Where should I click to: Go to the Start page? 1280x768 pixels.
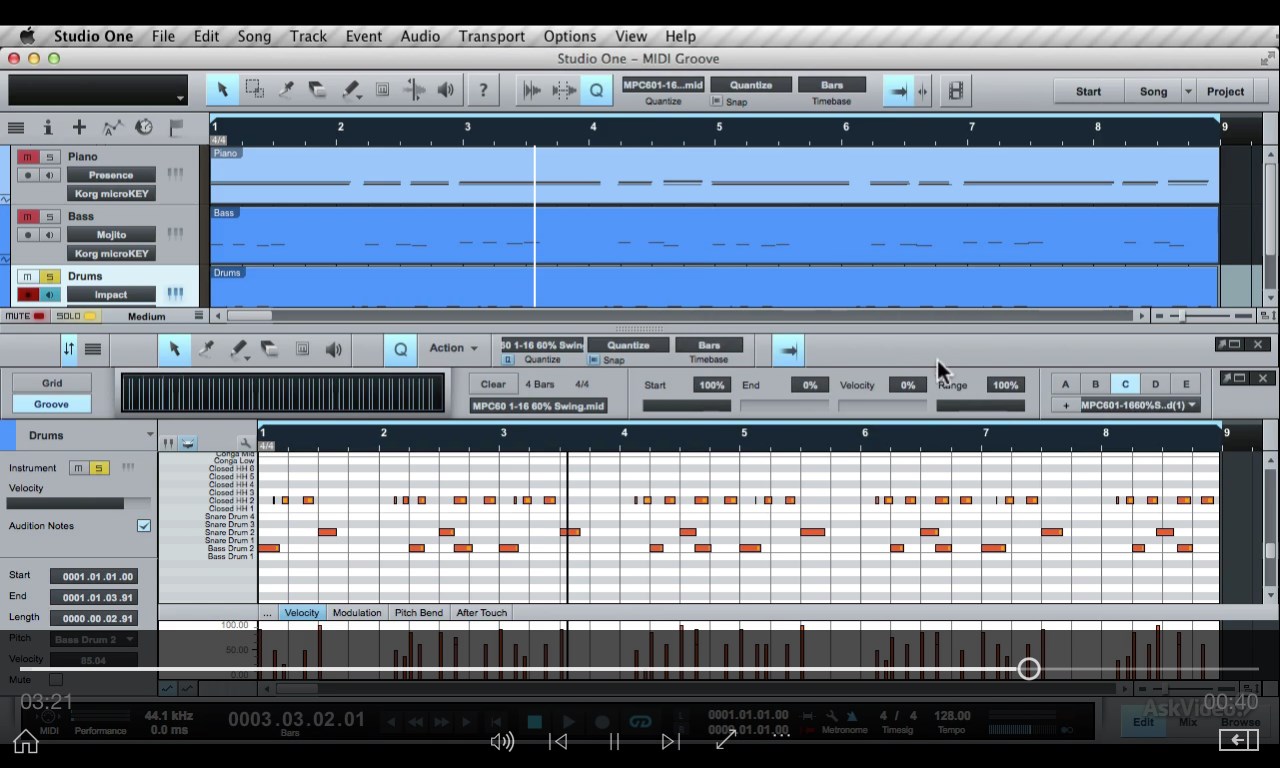click(x=1088, y=91)
